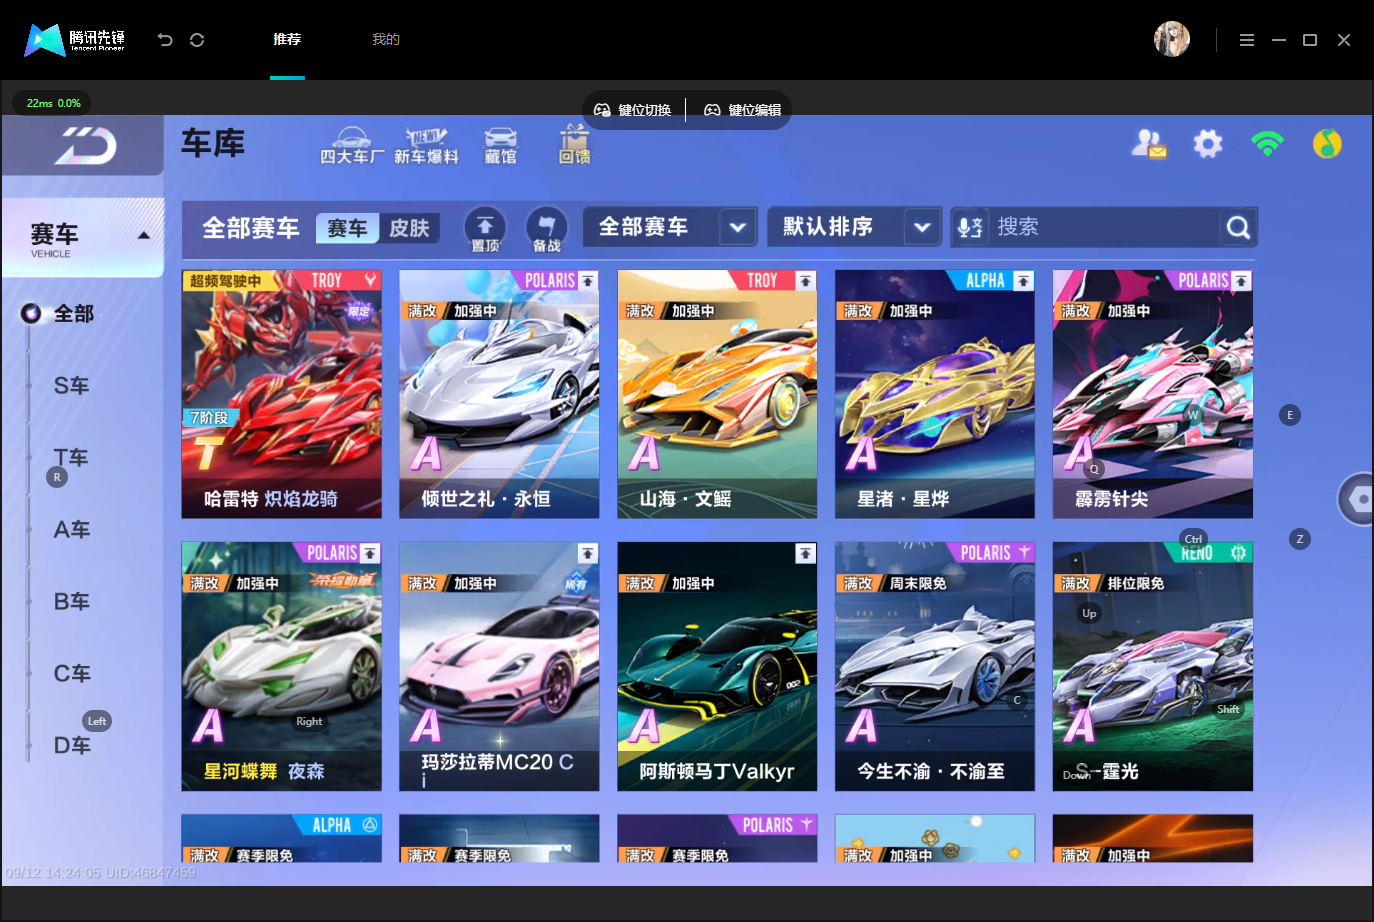
Task: Click the voice search microphone icon
Action: point(969,228)
